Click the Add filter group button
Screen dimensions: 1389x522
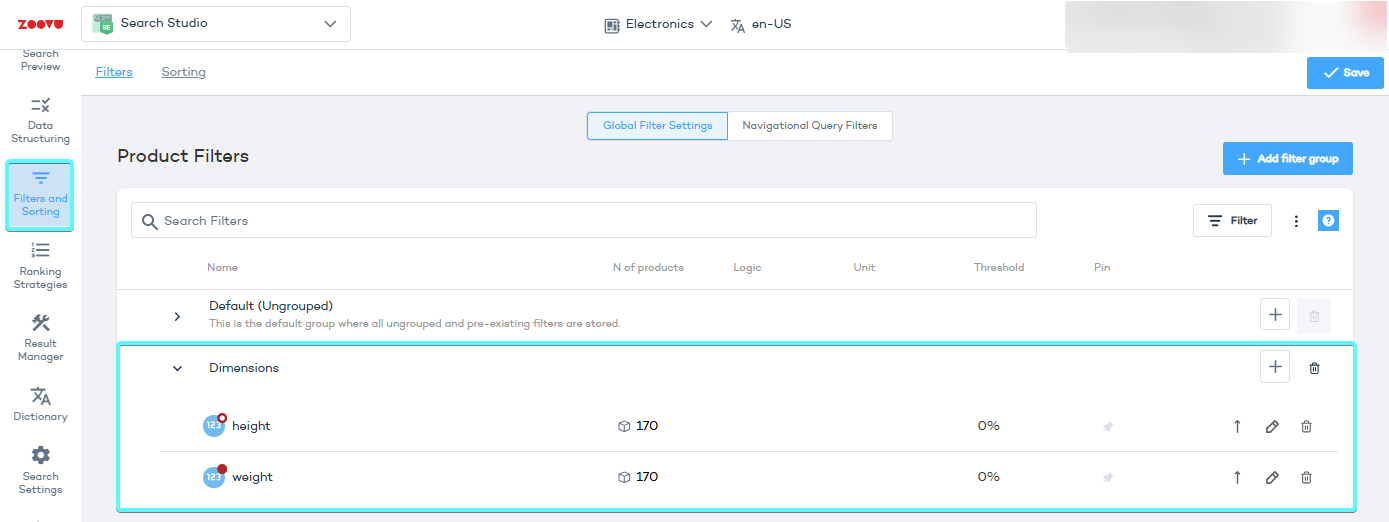1287,159
